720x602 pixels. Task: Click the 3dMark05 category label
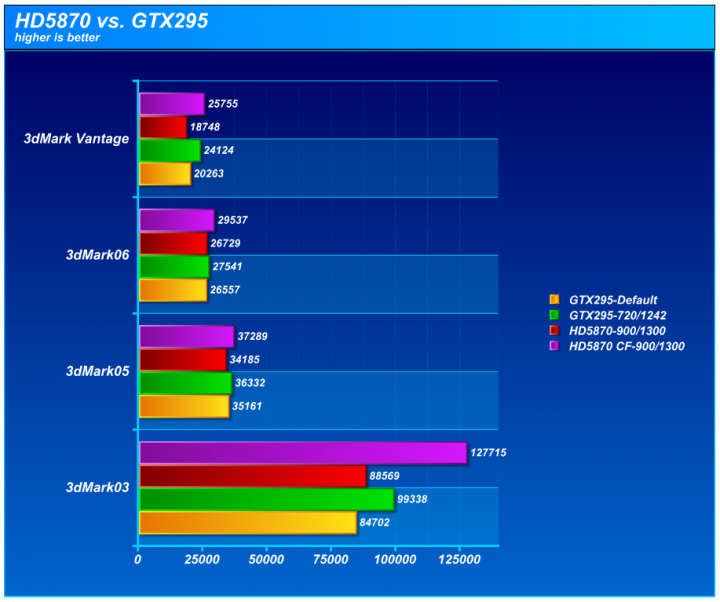tap(98, 371)
